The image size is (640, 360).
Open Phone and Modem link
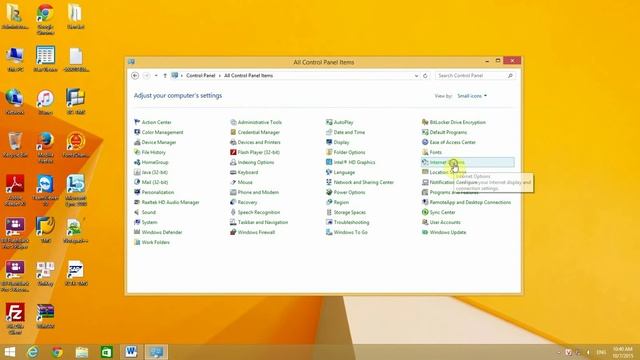(x=258, y=192)
